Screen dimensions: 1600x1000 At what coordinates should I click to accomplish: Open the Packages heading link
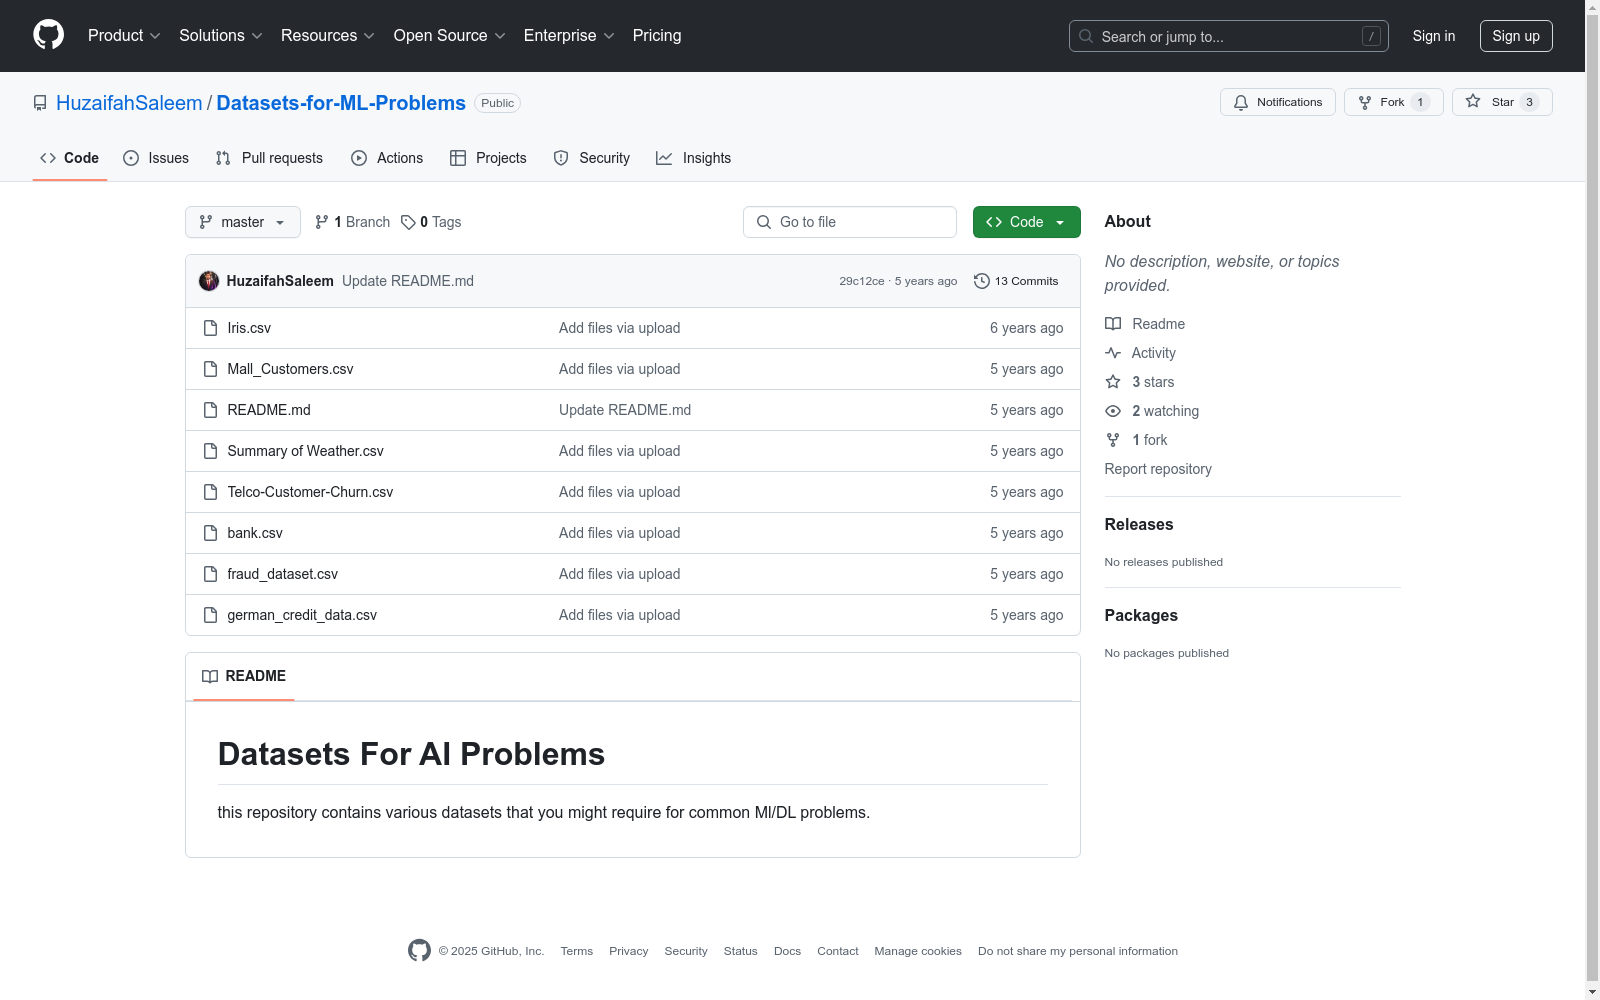click(x=1141, y=615)
